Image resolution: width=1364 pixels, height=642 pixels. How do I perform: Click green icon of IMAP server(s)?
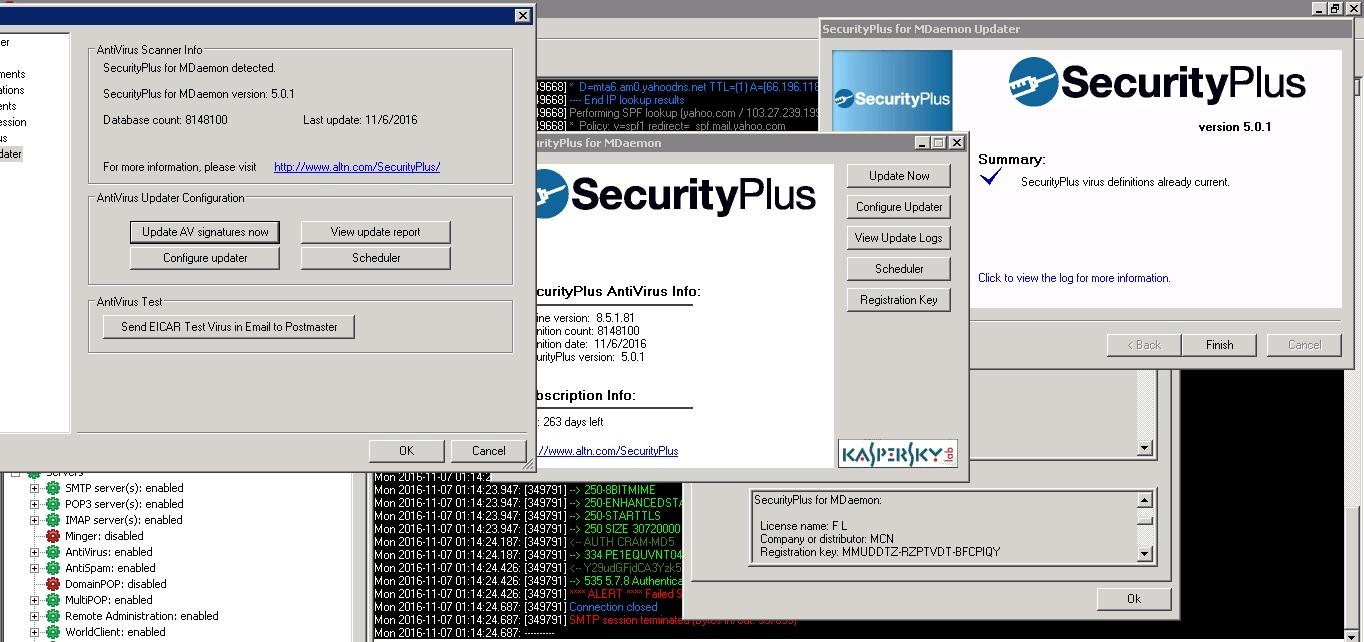53,520
